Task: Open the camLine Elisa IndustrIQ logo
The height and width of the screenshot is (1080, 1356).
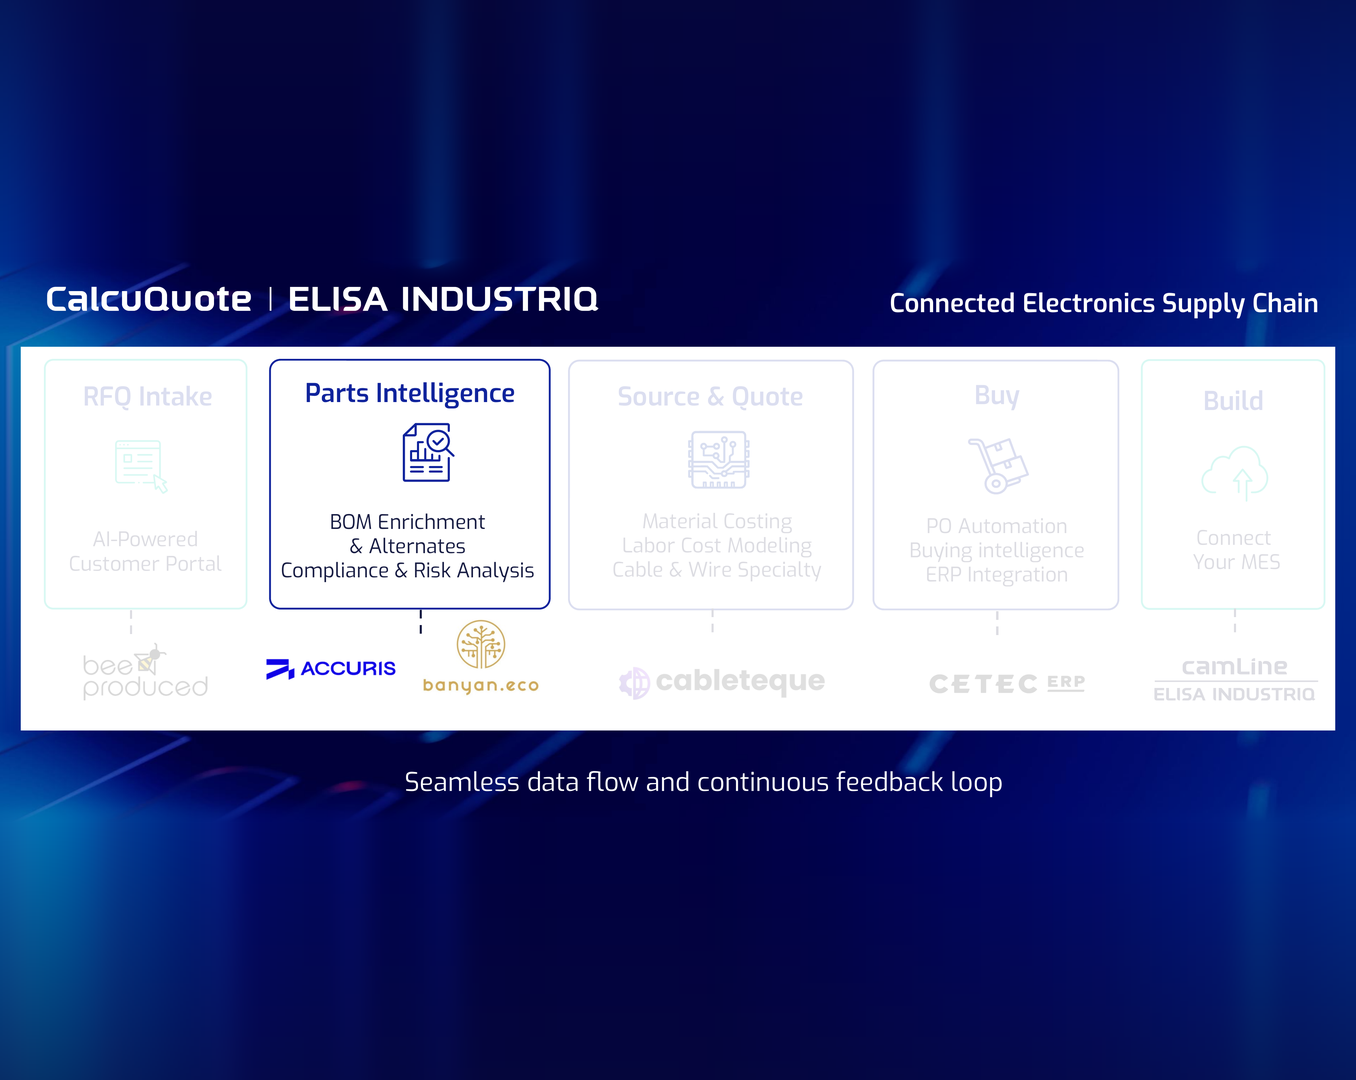Action: 1235,680
